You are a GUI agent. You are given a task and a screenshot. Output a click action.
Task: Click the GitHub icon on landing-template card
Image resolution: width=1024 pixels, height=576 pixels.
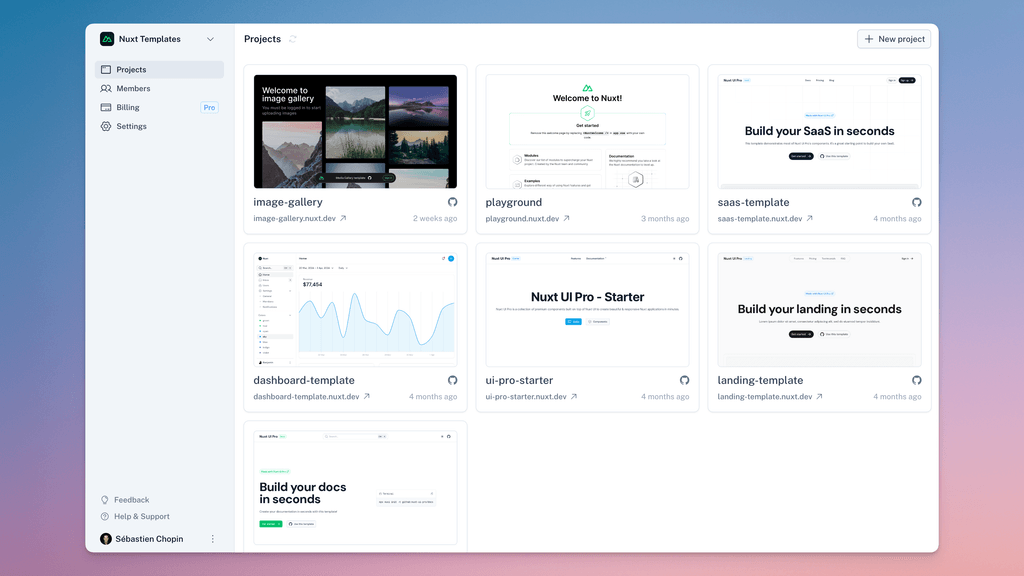917,380
